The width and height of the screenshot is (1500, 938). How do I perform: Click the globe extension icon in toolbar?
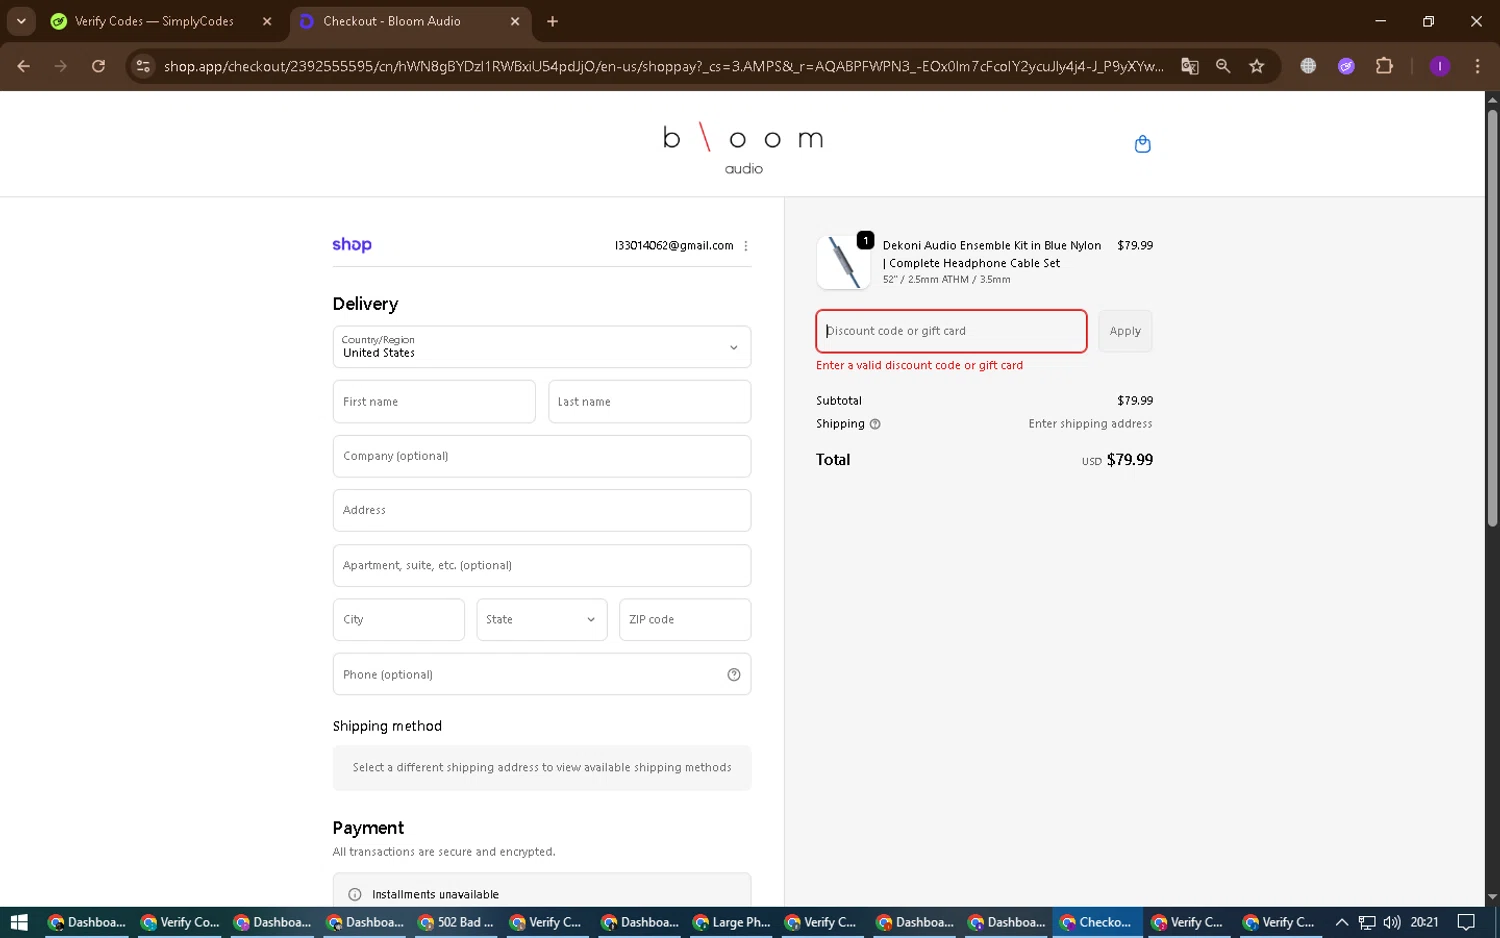tap(1308, 66)
